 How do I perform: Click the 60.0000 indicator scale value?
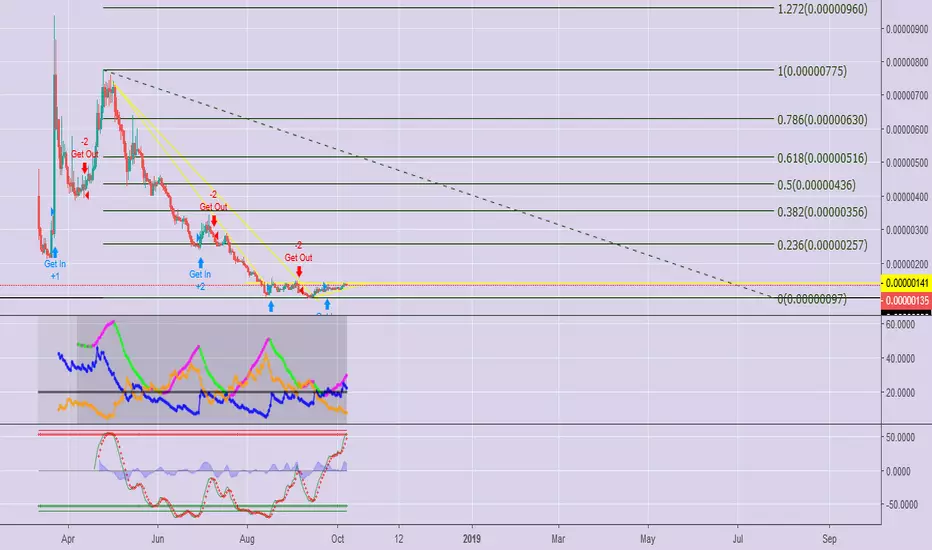(900, 325)
